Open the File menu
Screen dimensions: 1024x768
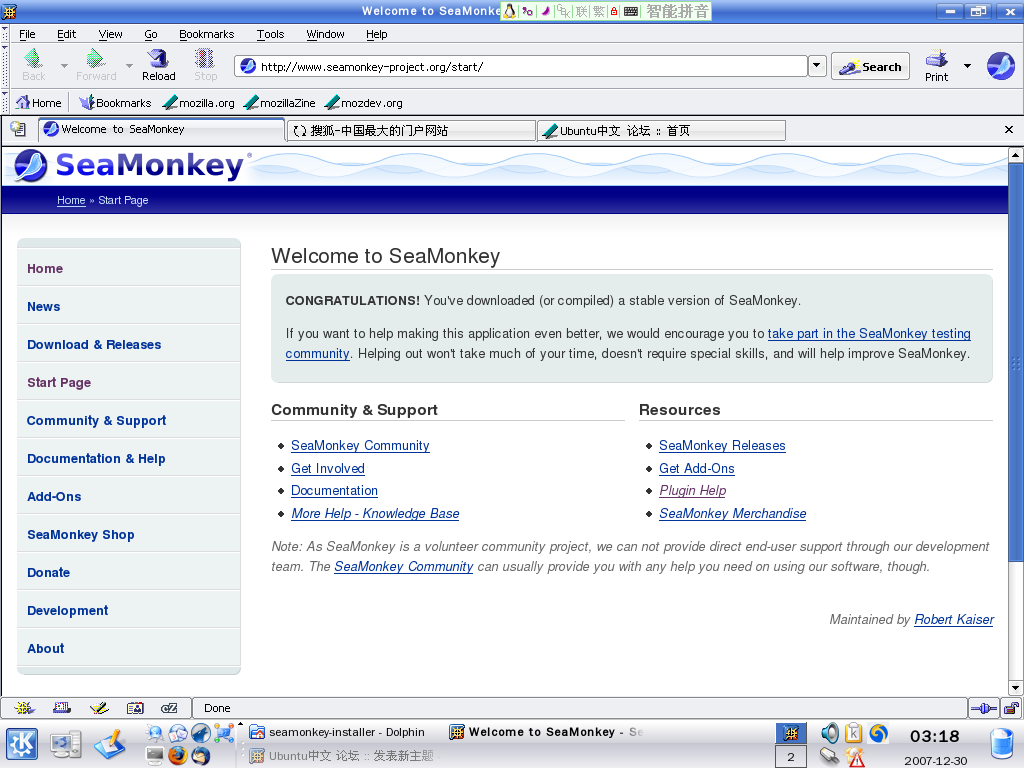pyautogui.click(x=27, y=34)
